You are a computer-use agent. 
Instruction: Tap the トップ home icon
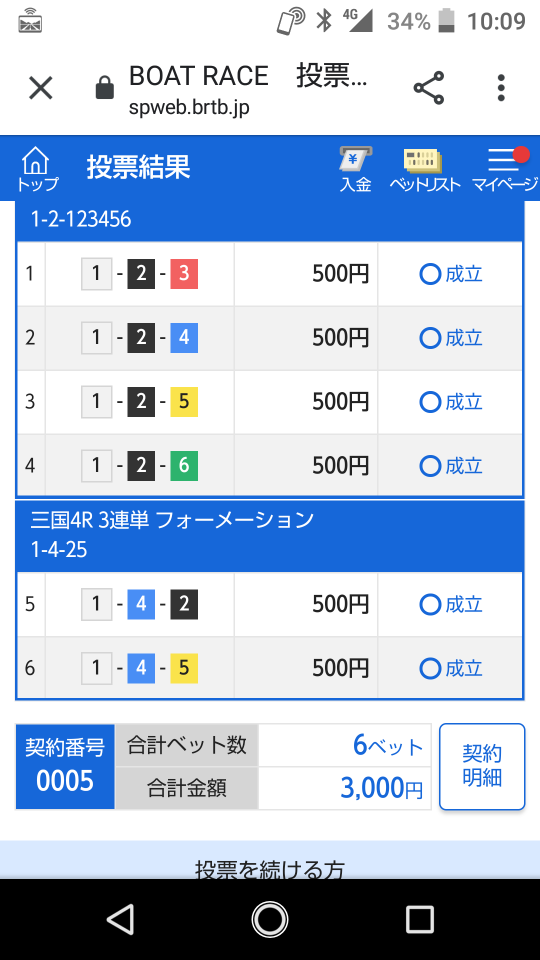click(37, 169)
